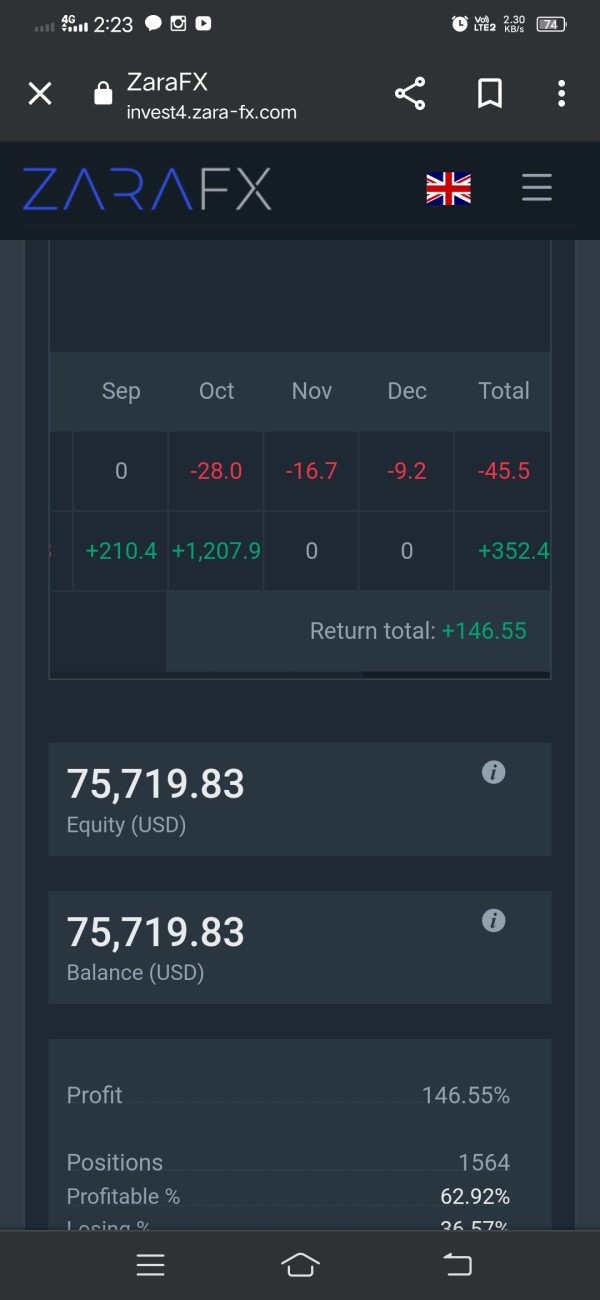This screenshot has width=600, height=1300.
Task: Change language via UK flag icon
Action: tap(448, 188)
